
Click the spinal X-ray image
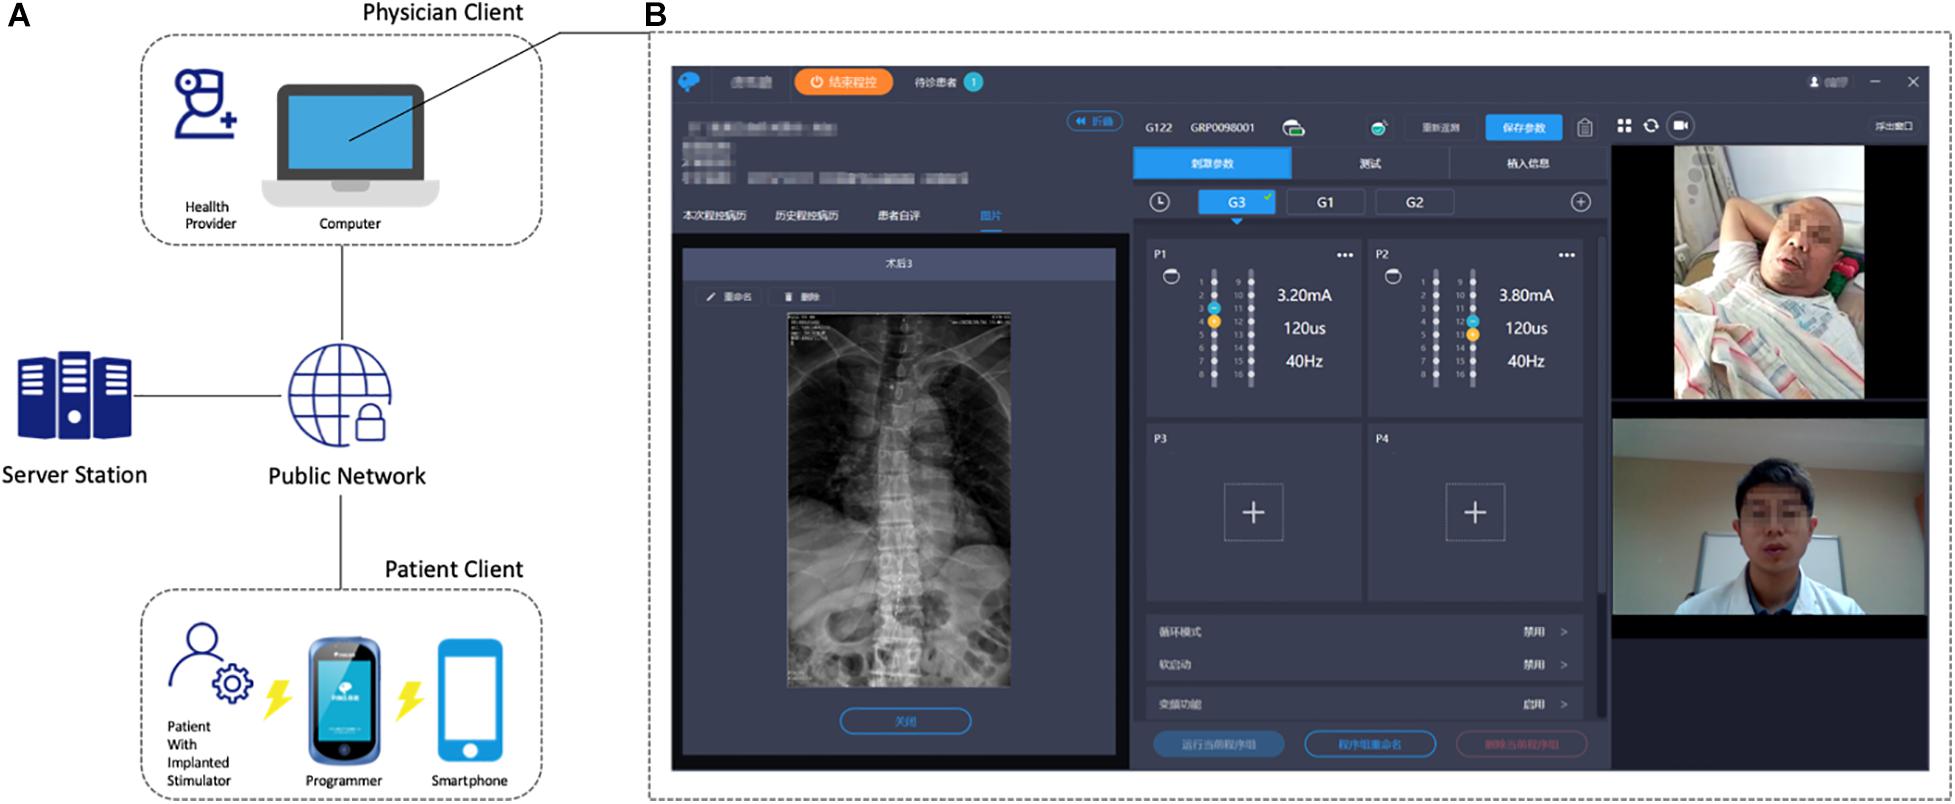coord(898,499)
